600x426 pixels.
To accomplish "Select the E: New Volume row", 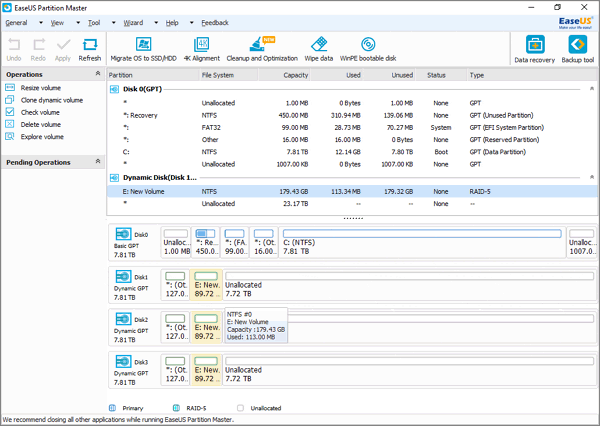I will pos(352,191).
